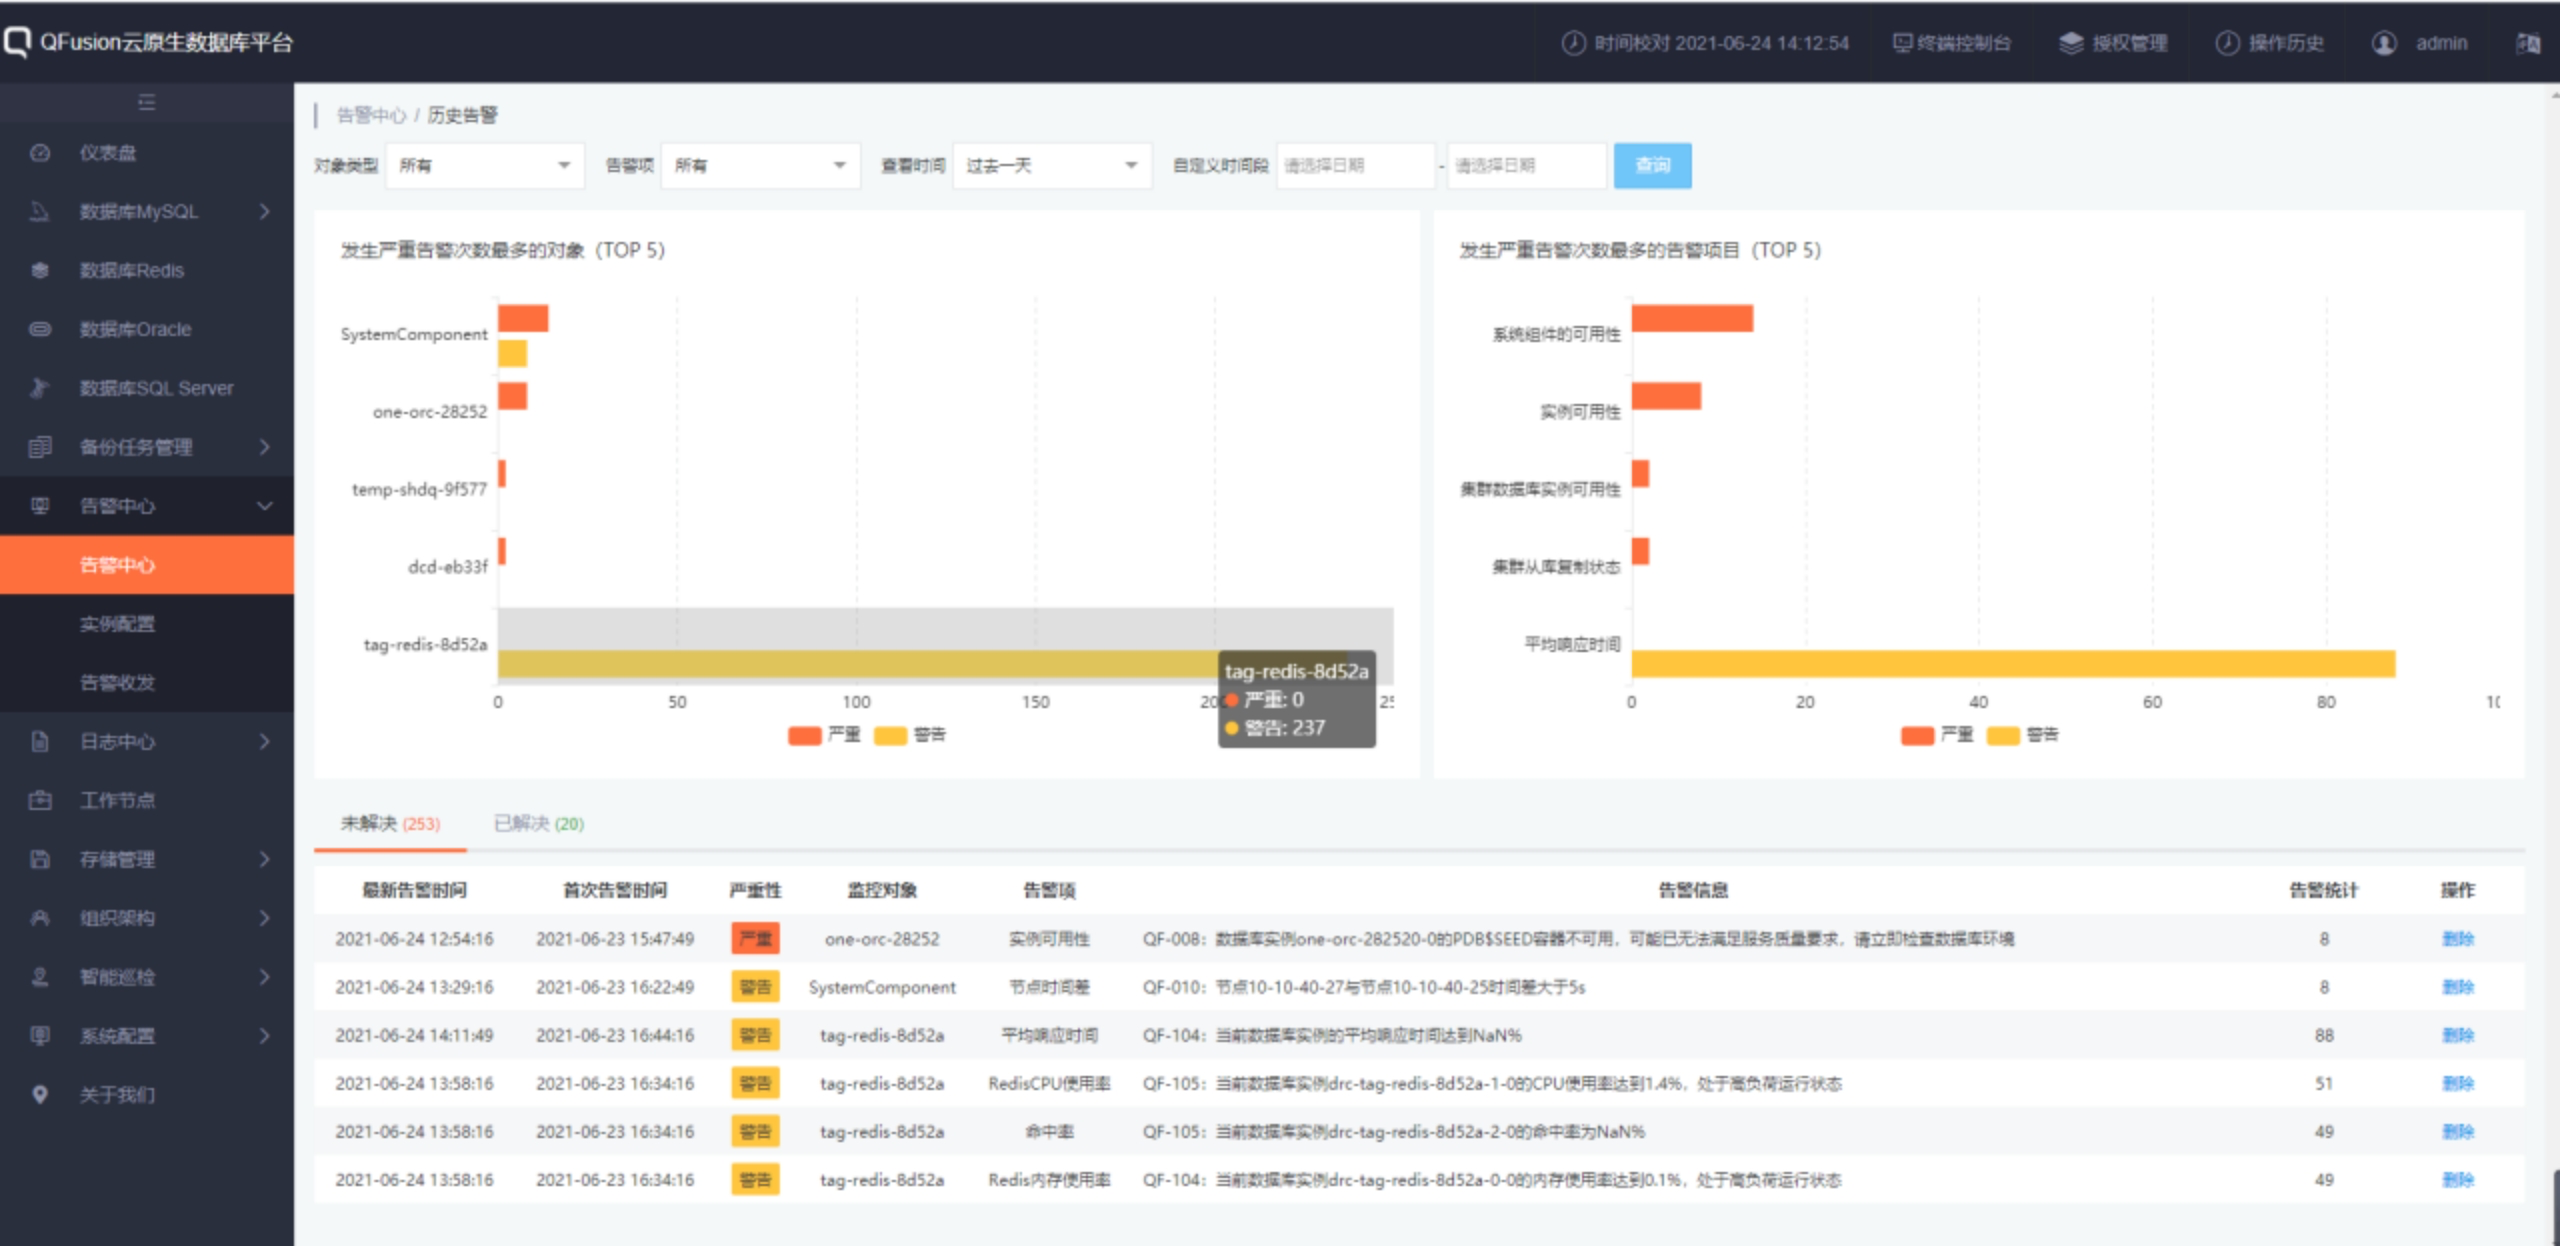
Task: Delete the 平均响应时间 alarm row
Action: (x=2457, y=1035)
